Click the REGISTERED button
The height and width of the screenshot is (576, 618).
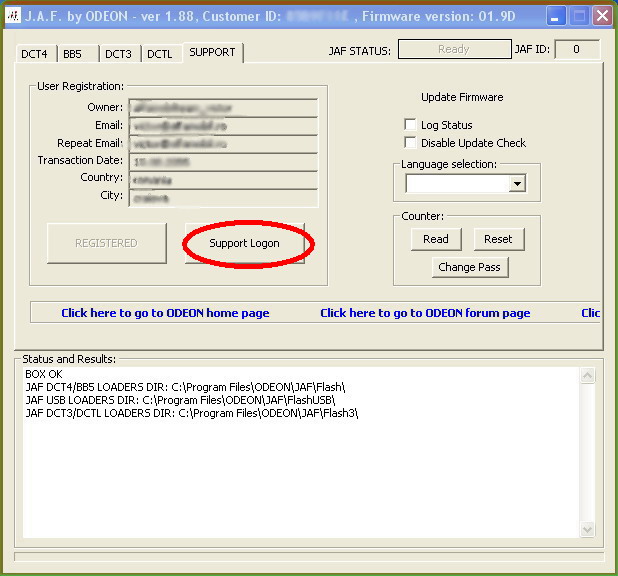coord(106,243)
